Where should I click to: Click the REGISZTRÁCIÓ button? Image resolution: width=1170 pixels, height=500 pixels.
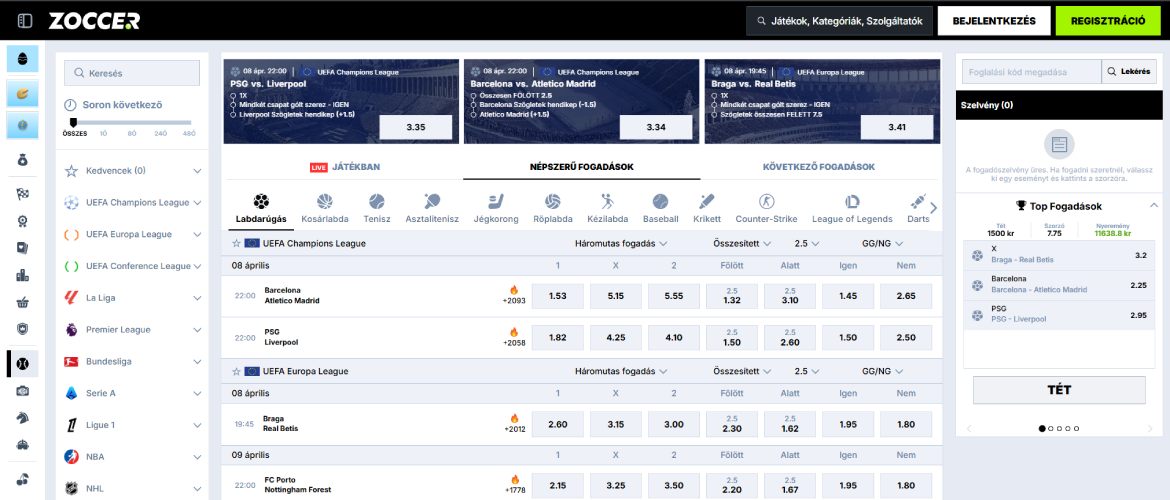1108,21
